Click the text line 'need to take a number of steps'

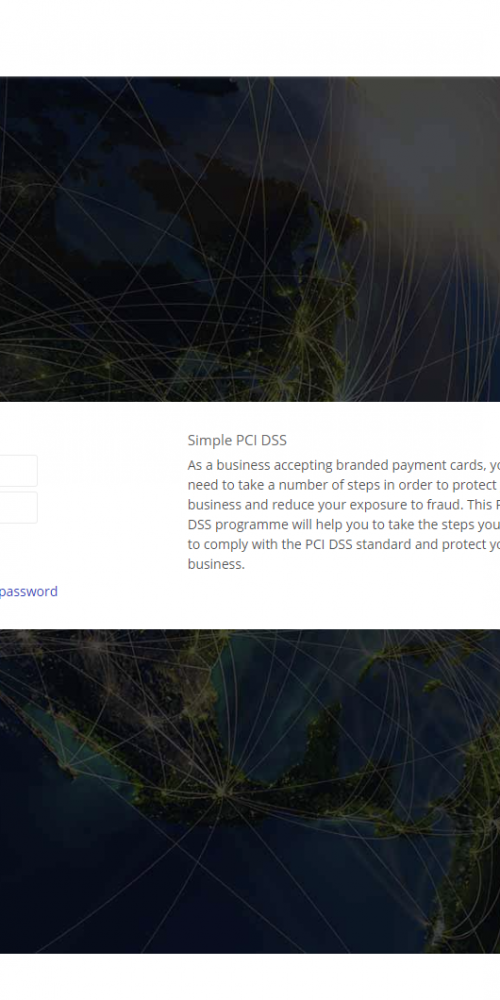pyautogui.click(x=344, y=485)
